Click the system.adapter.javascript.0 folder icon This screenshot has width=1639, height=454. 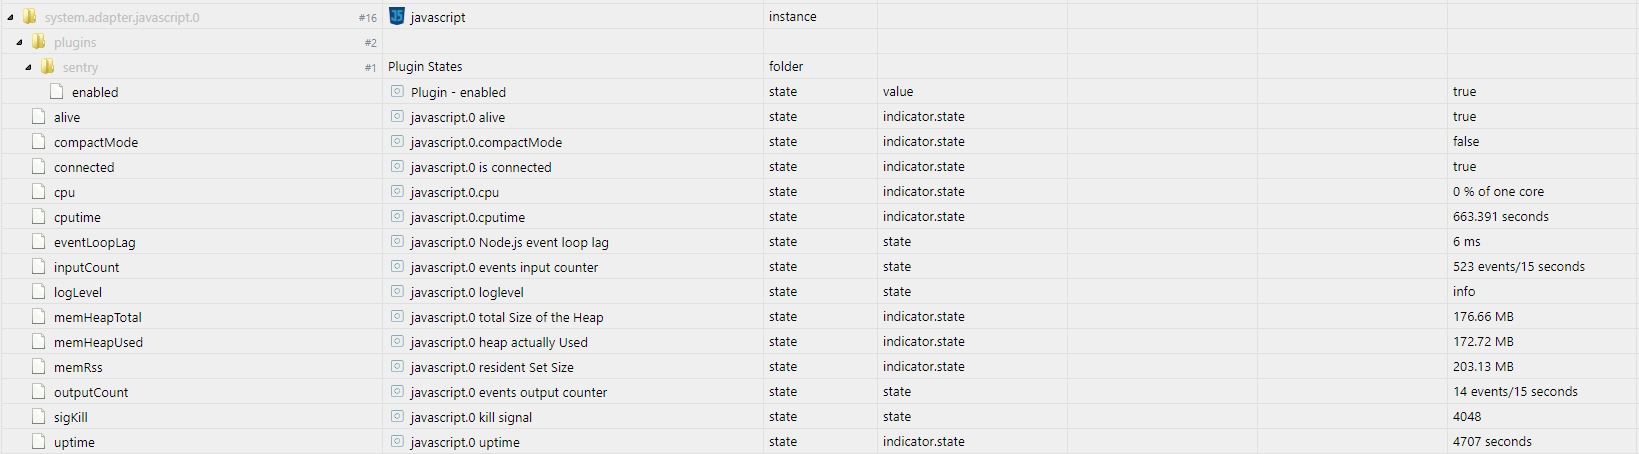click(29, 17)
